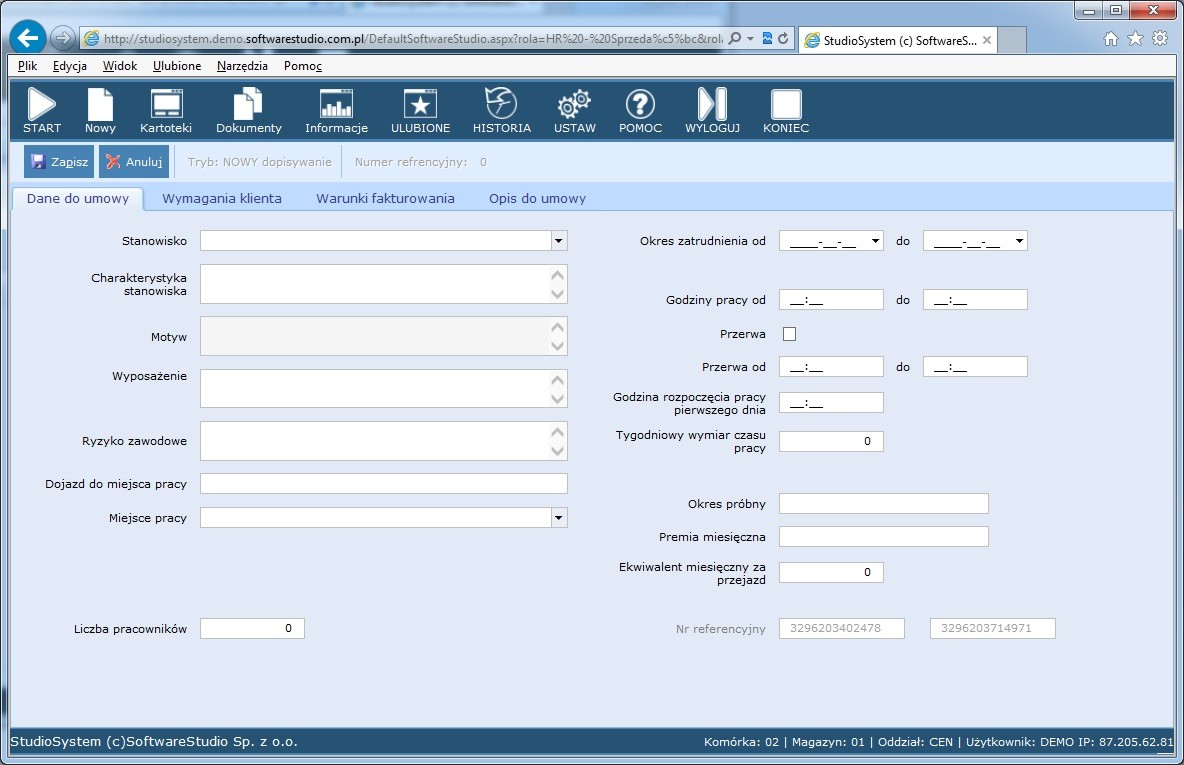Open the ULUBIONE star icon
The width and height of the screenshot is (1184, 765).
click(420, 110)
